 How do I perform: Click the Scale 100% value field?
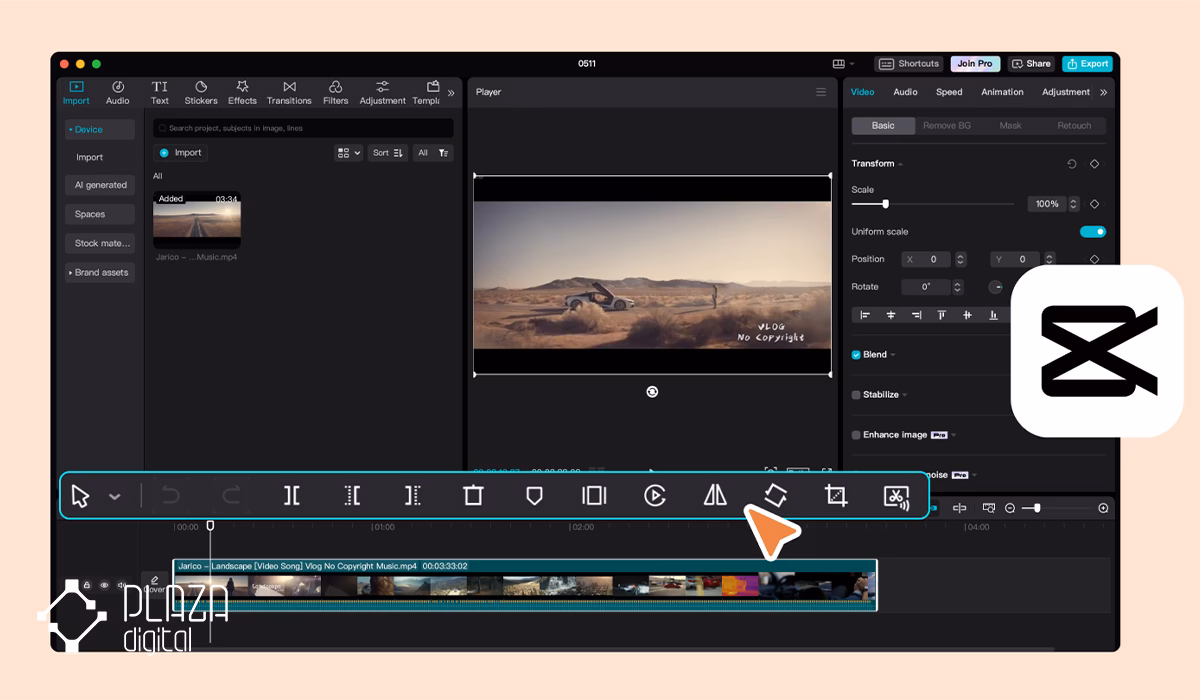(x=1047, y=204)
